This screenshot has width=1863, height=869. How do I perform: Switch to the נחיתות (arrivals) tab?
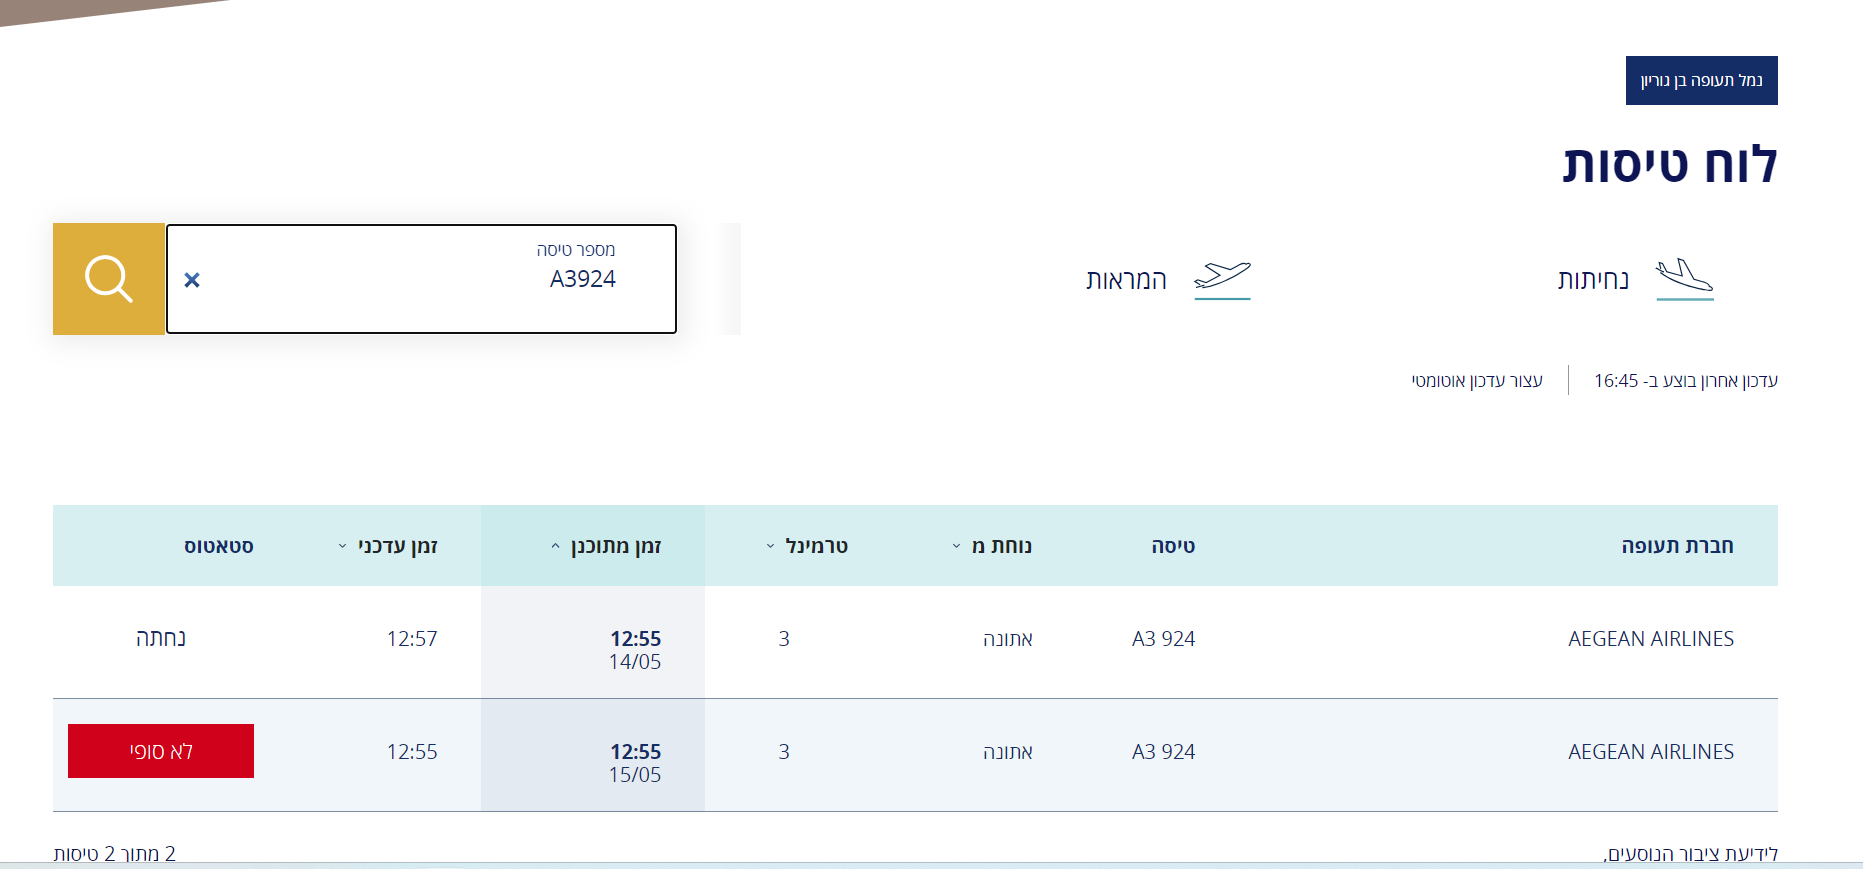point(1593,280)
